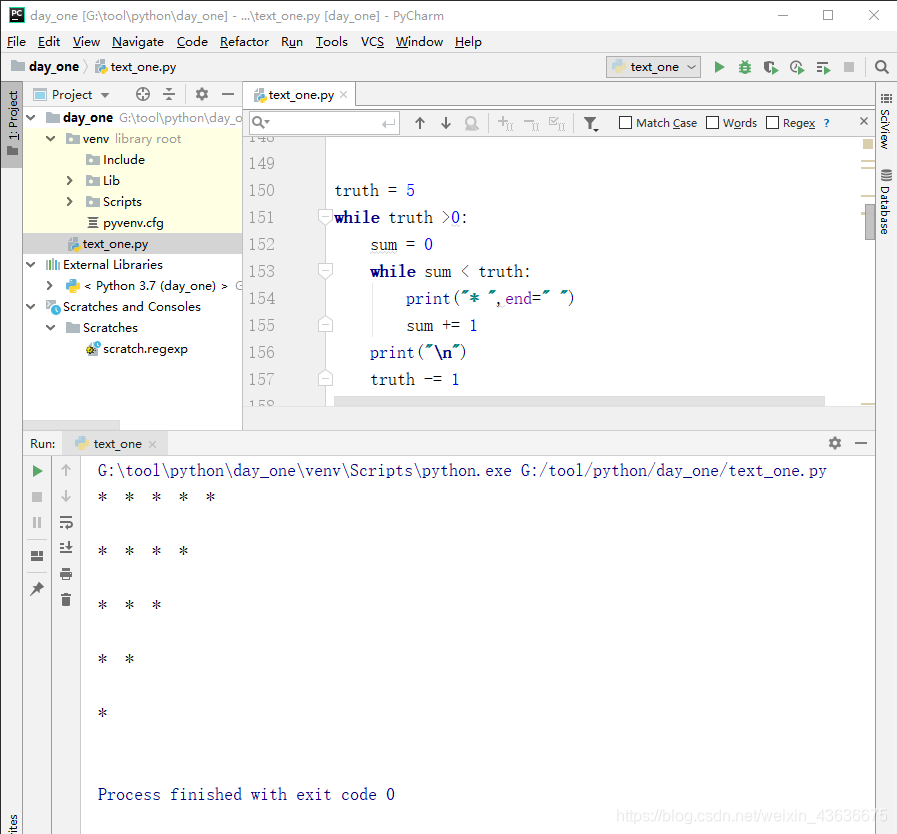Open the Refactor menu
This screenshot has width=897, height=834.
tap(244, 42)
